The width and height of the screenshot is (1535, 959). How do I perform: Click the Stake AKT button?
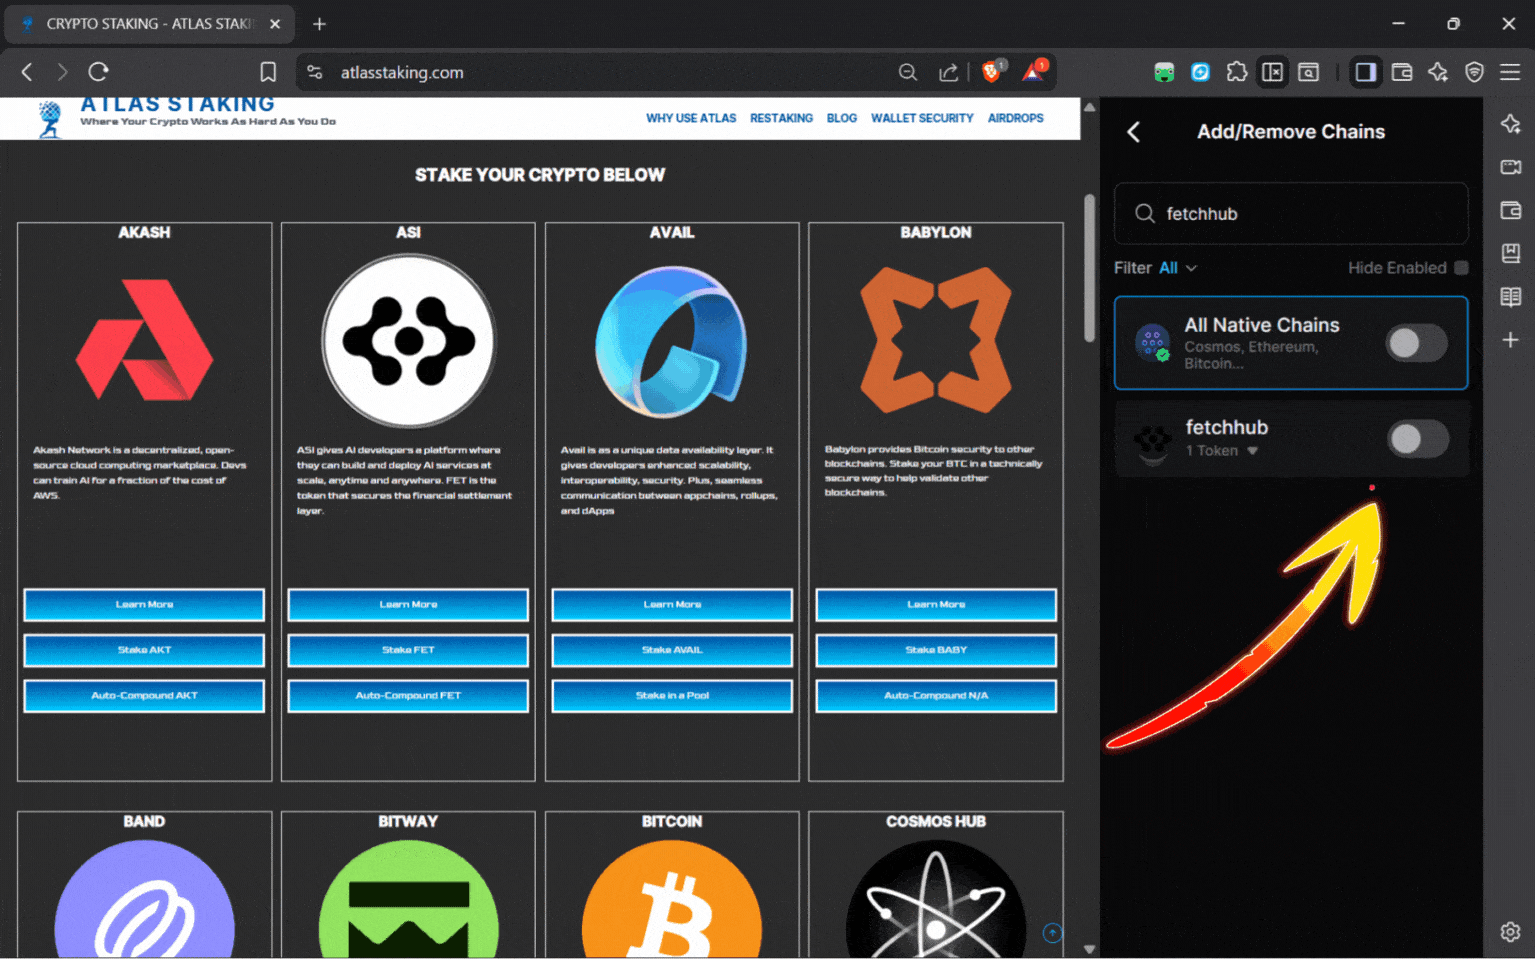(x=144, y=650)
